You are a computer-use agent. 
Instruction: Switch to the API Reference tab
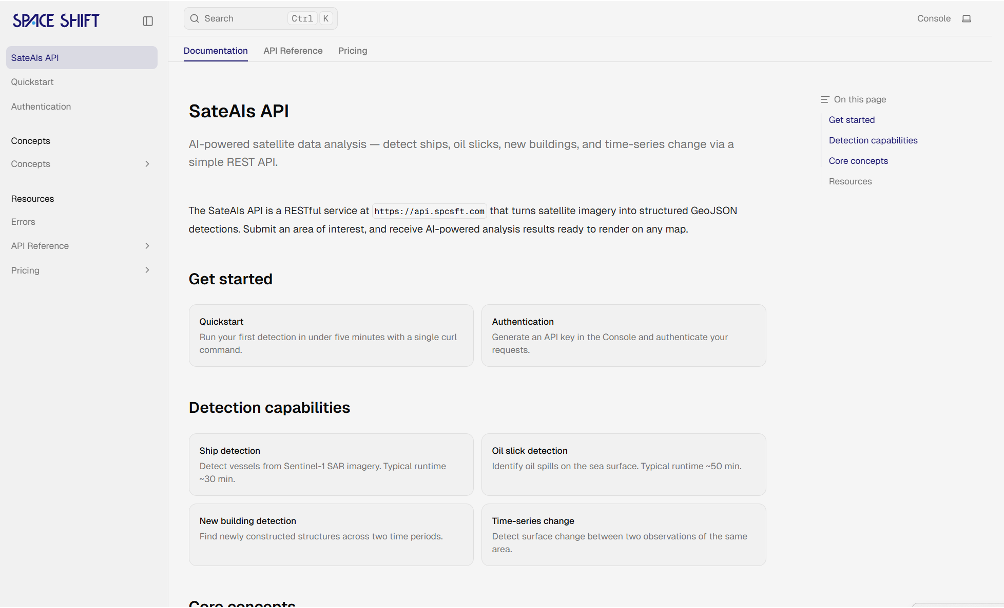(293, 51)
